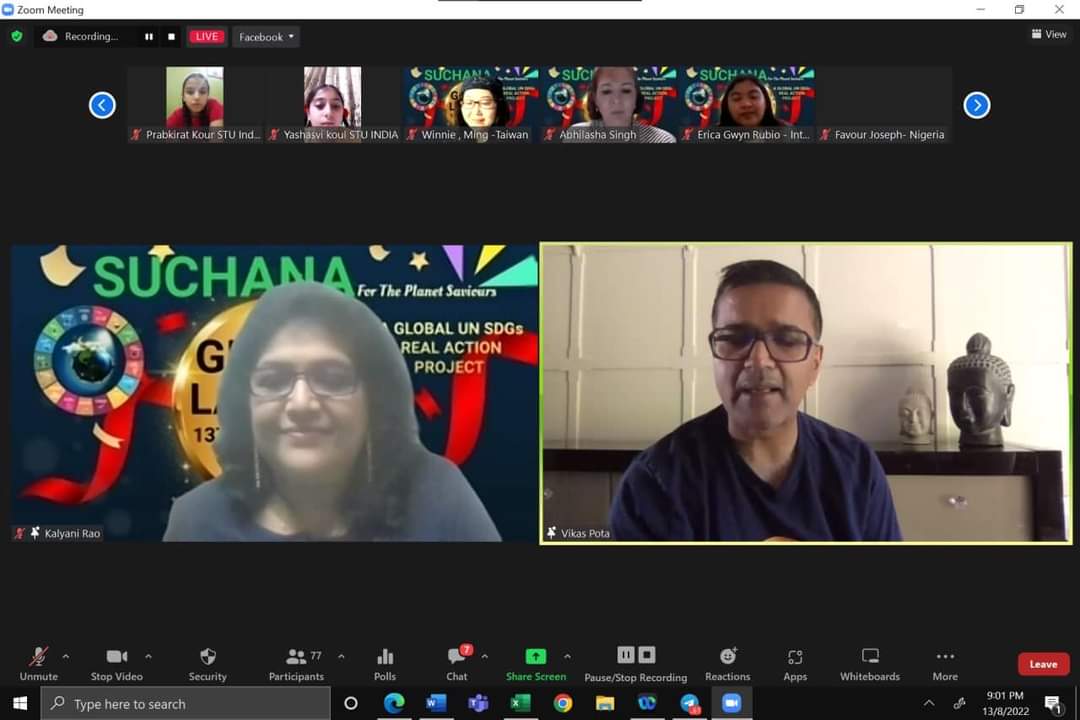Show next participants with right arrow
Viewport: 1080px width, 720px height.
(x=977, y=105)
